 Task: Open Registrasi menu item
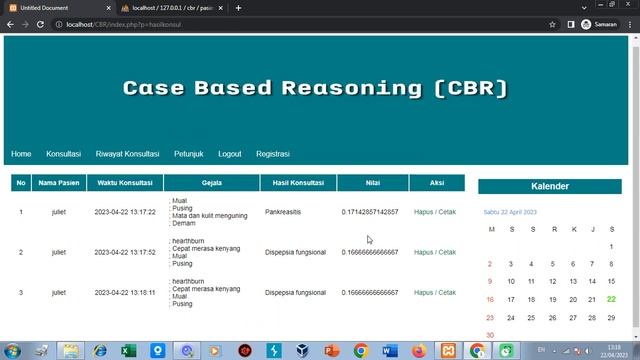[273, 154]
